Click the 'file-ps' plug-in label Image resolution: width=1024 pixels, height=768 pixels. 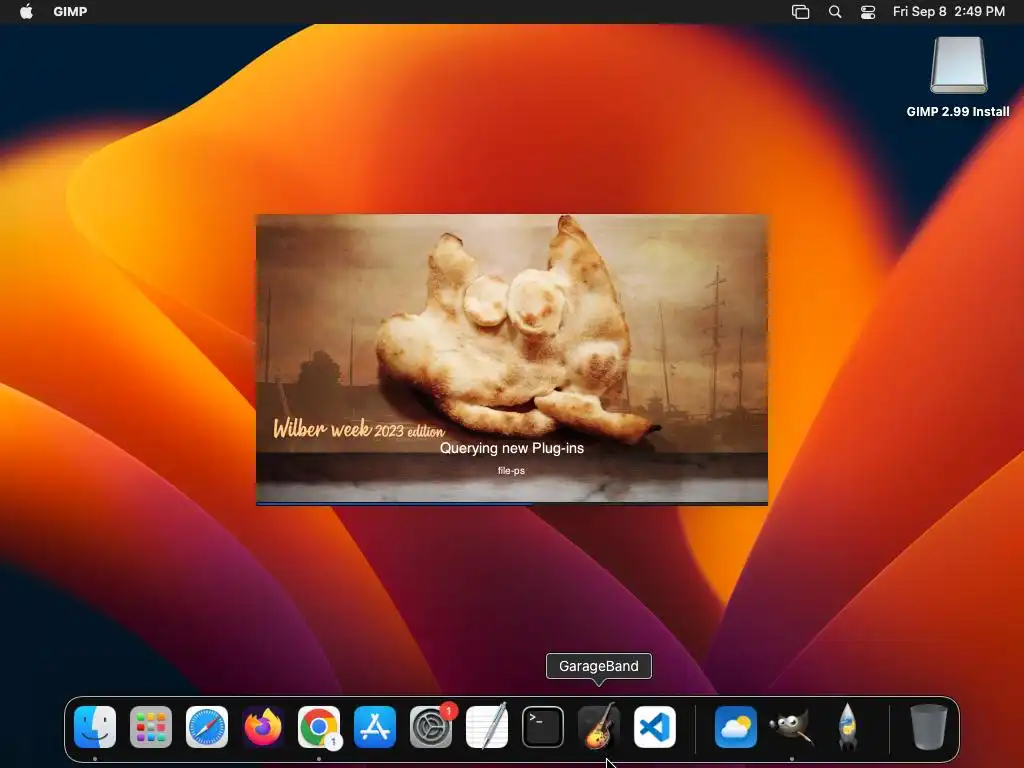[x=511, y=470]
